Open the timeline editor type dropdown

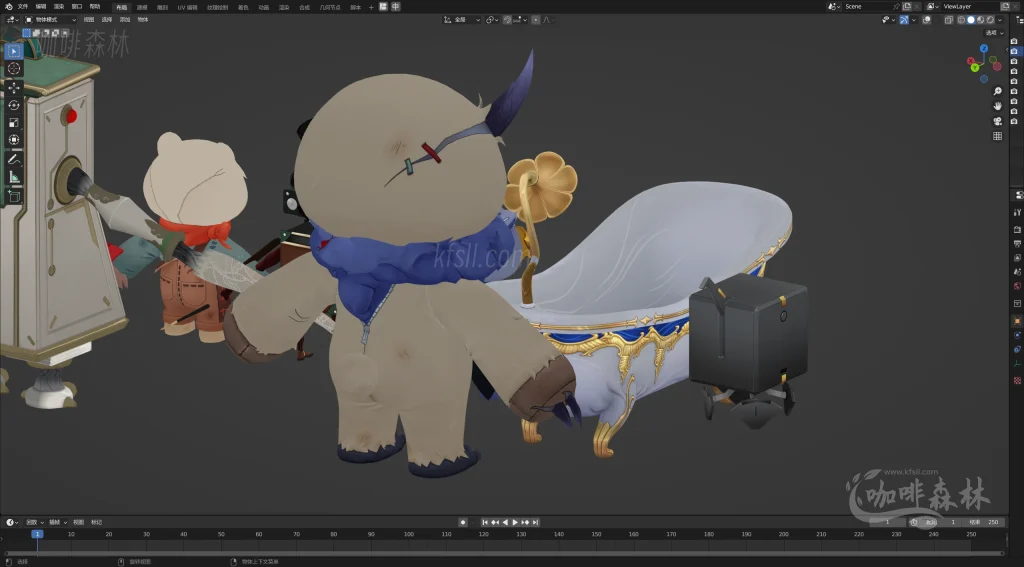(12, 522)
